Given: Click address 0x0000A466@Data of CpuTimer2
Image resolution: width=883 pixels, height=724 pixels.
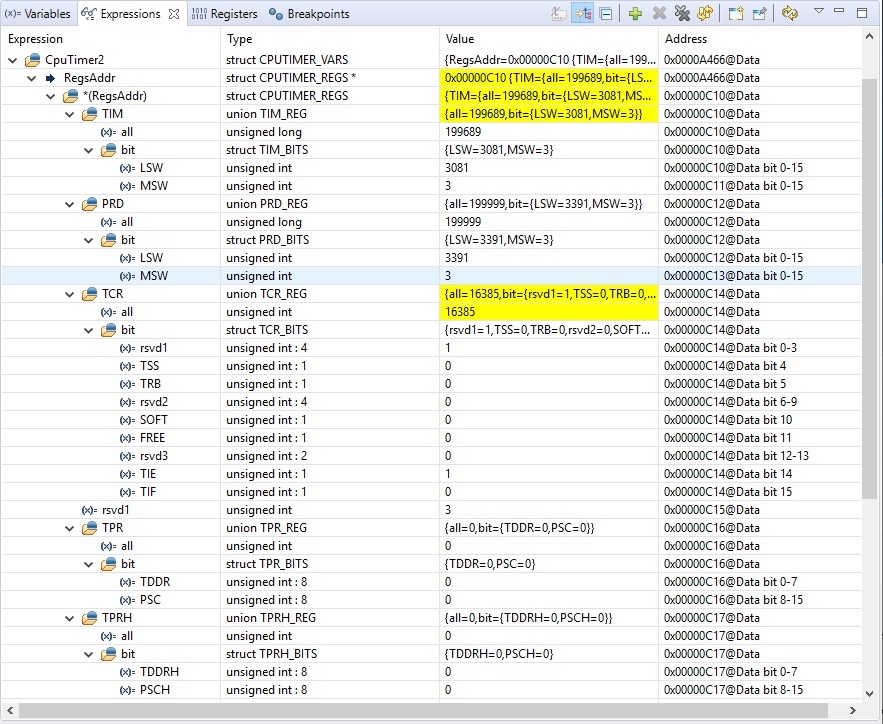Looking at the screenshot, I should tap(712, 60).
